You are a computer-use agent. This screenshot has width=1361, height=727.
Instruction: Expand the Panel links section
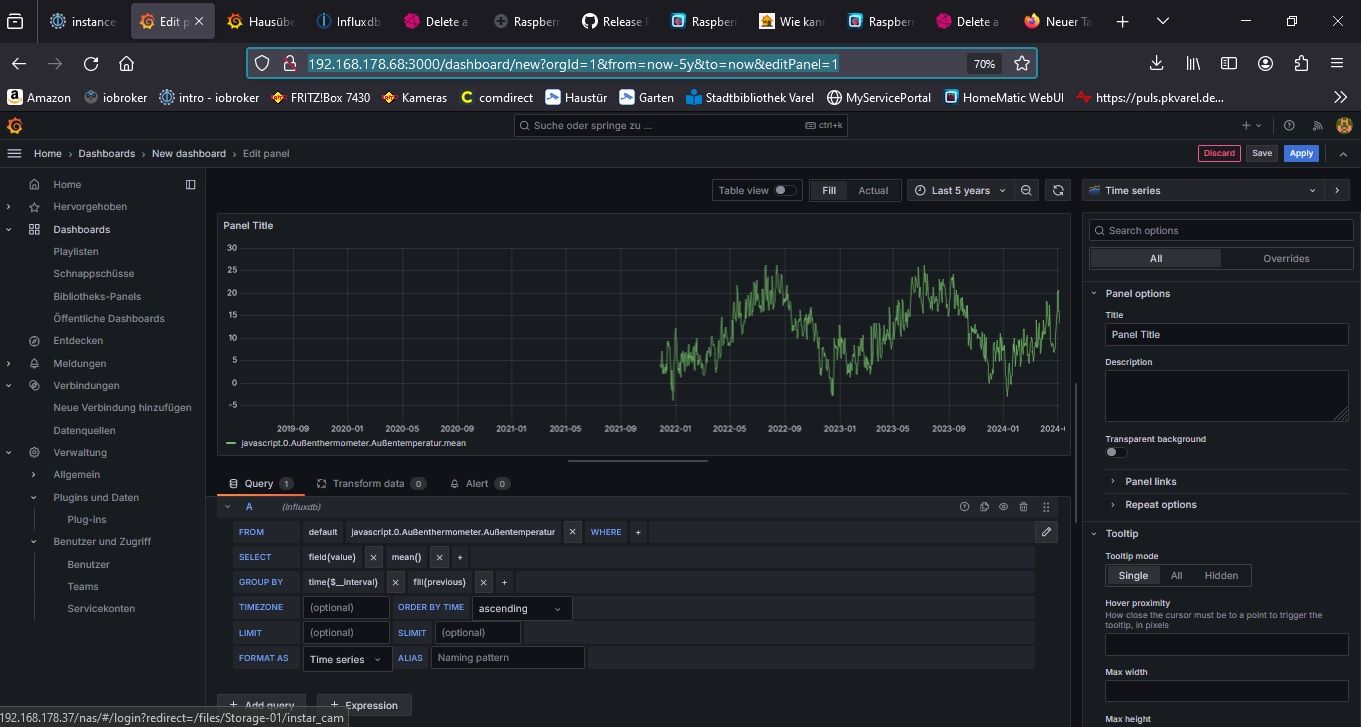(1150, 481)
